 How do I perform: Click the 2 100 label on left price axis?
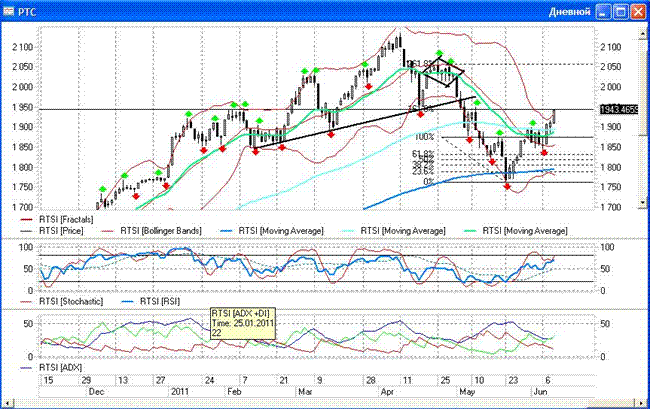point(22,47)
